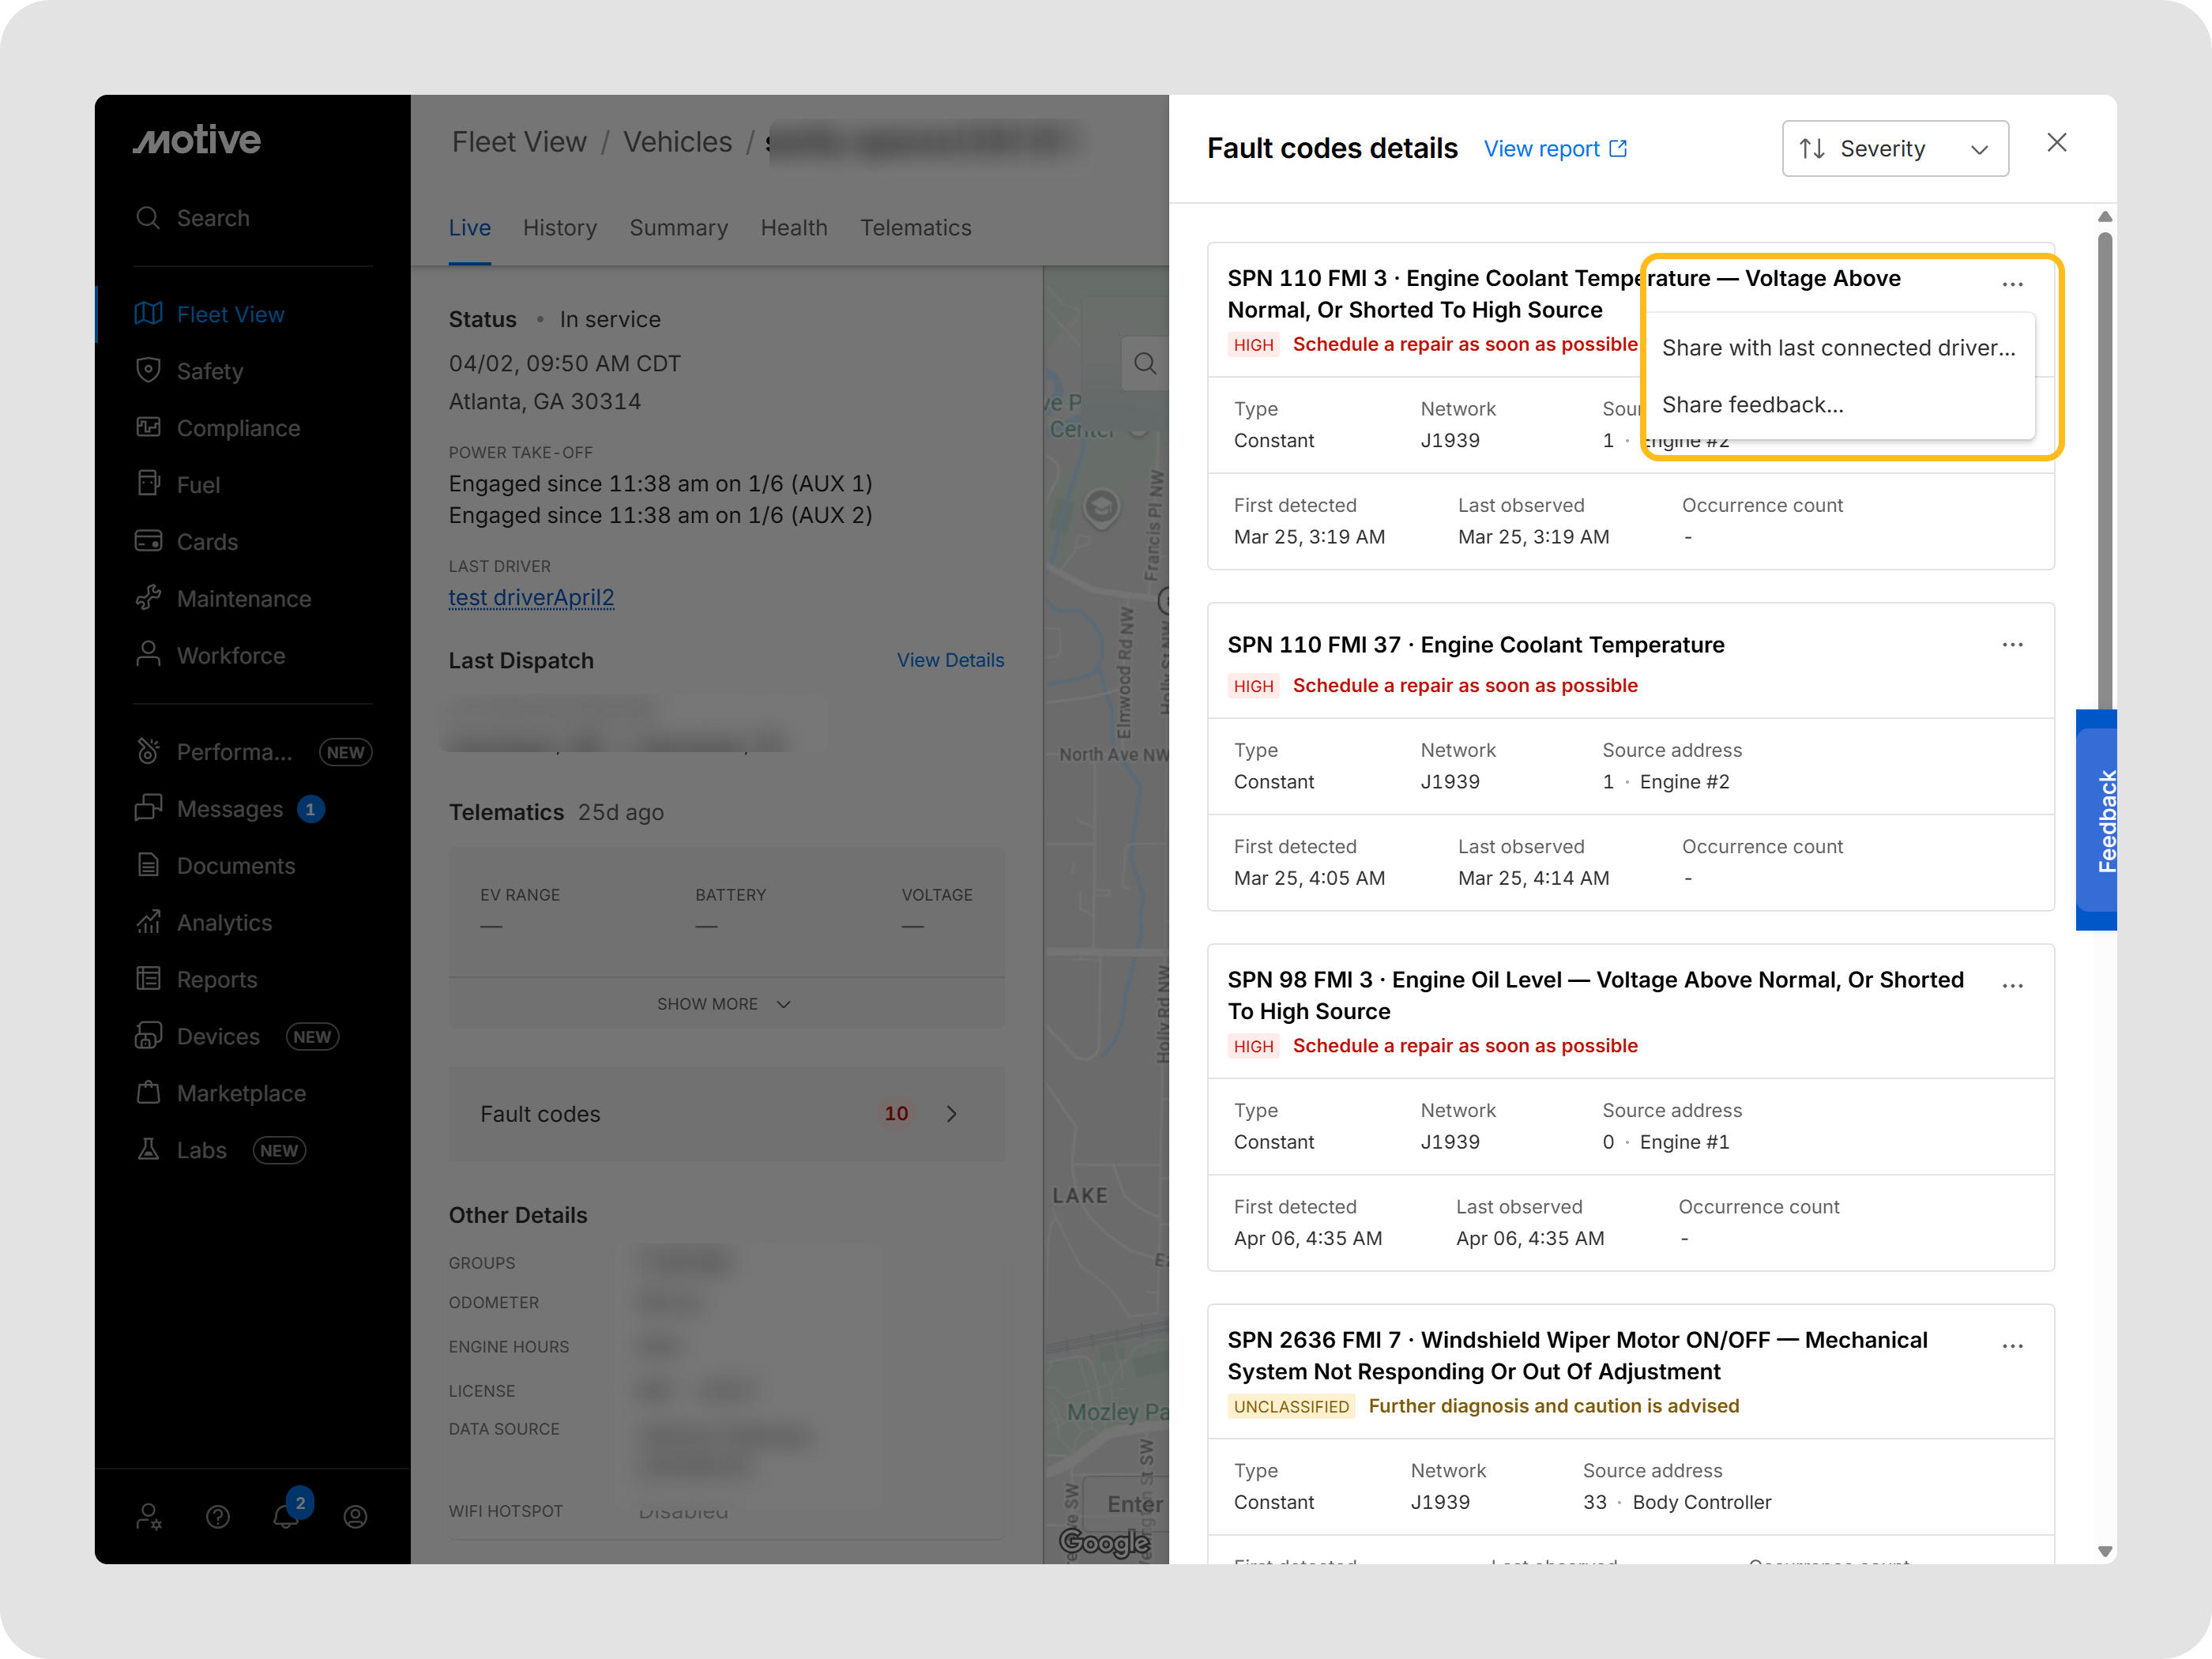Screen dimensions: 2212x1659
Task: Click the Maintenance wrench icon
Action: 148,599
